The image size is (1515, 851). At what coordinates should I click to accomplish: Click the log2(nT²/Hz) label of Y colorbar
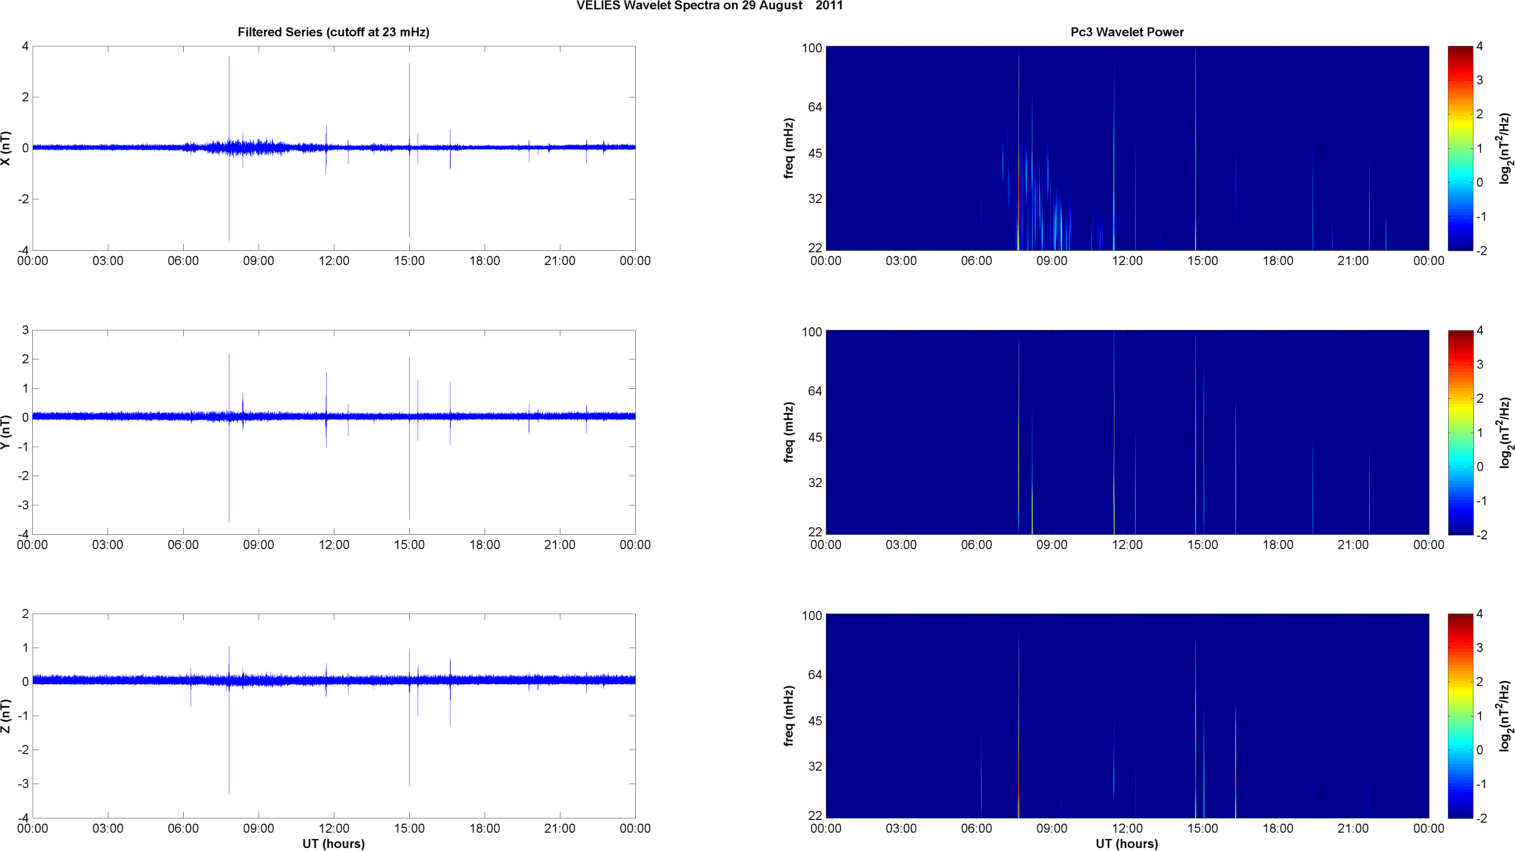pyautogui.click(x=1505, y=432)
